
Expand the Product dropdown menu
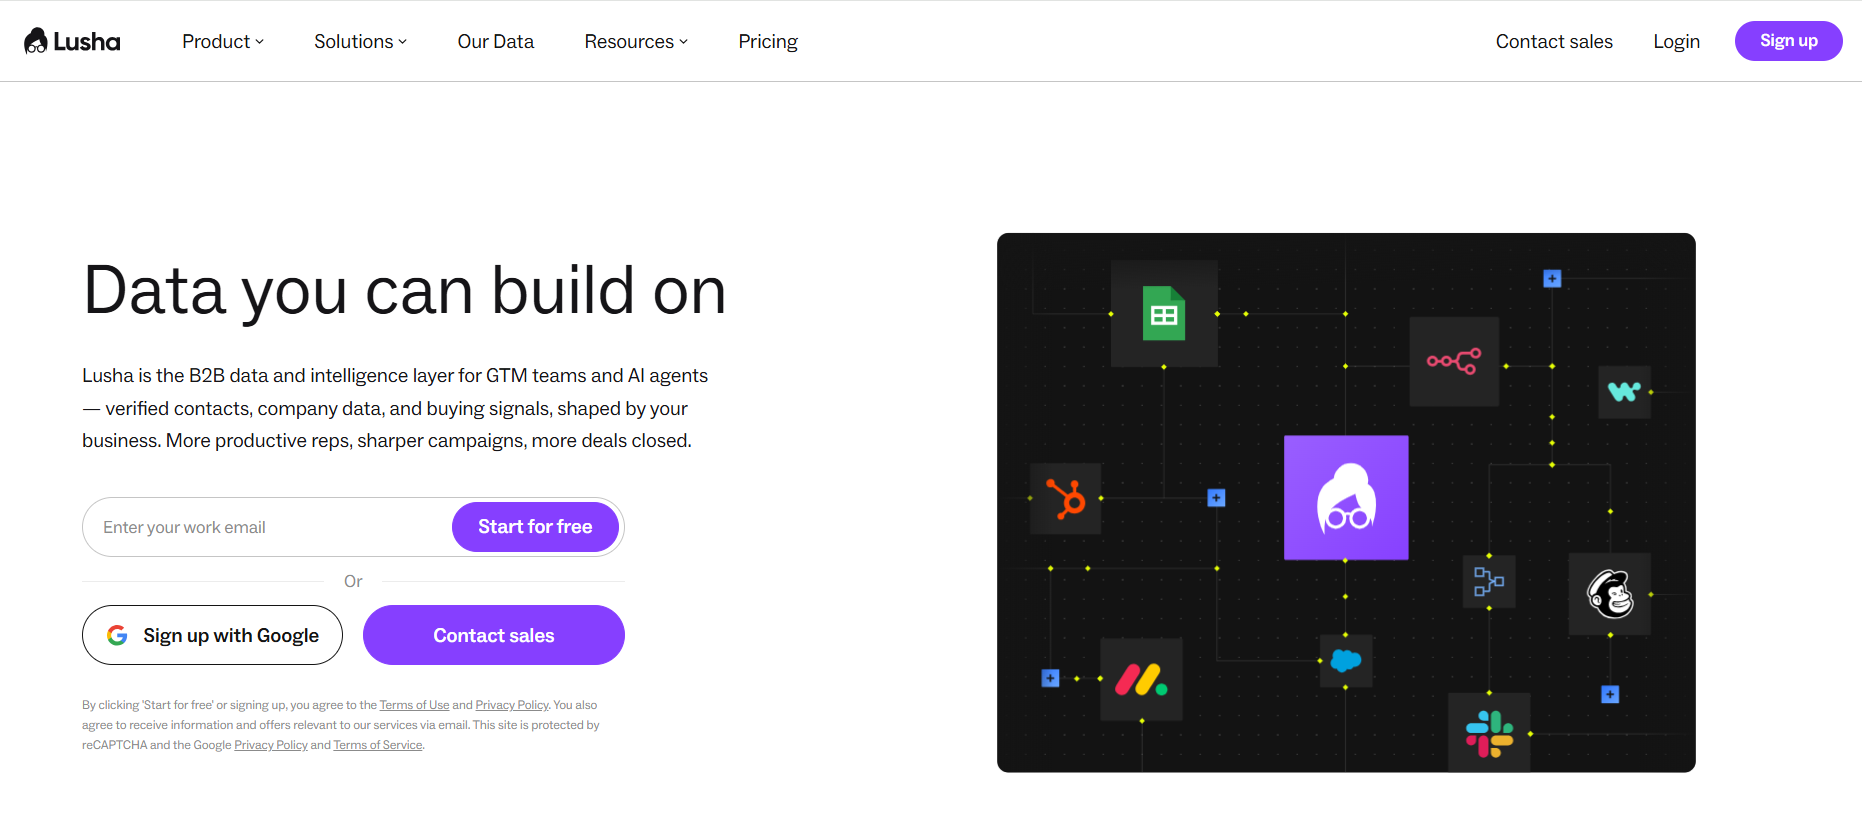tap(223, 41)
